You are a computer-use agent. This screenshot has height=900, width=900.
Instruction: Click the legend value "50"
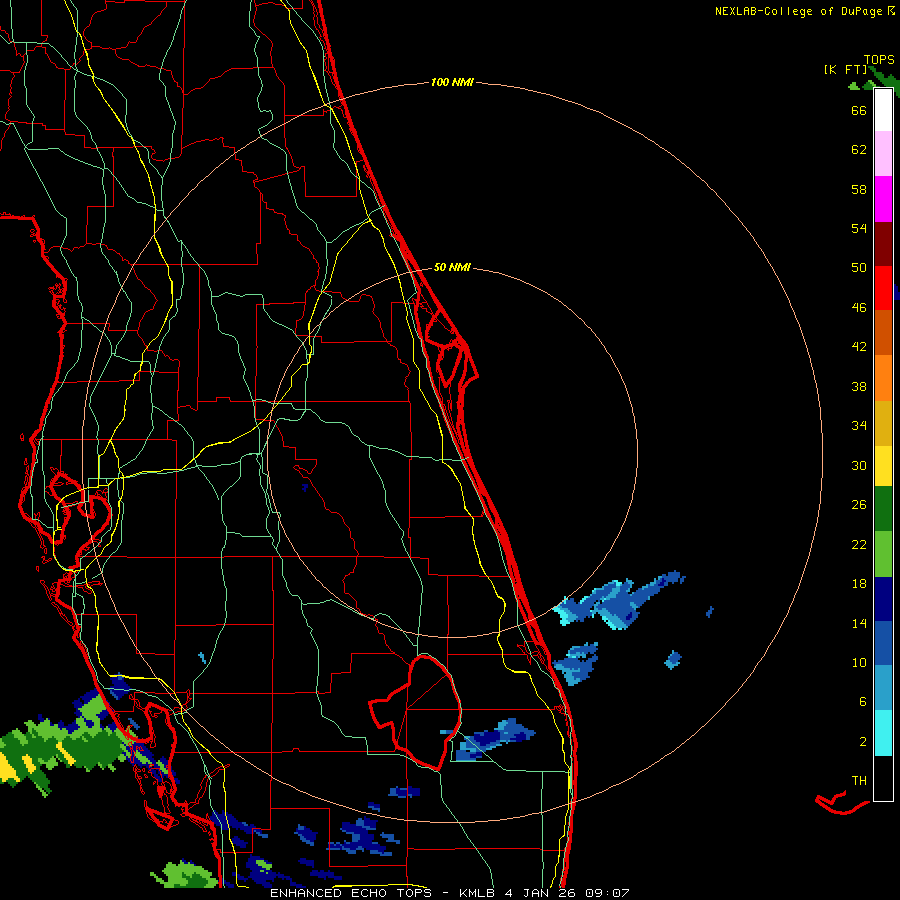[x=859, y=268]
